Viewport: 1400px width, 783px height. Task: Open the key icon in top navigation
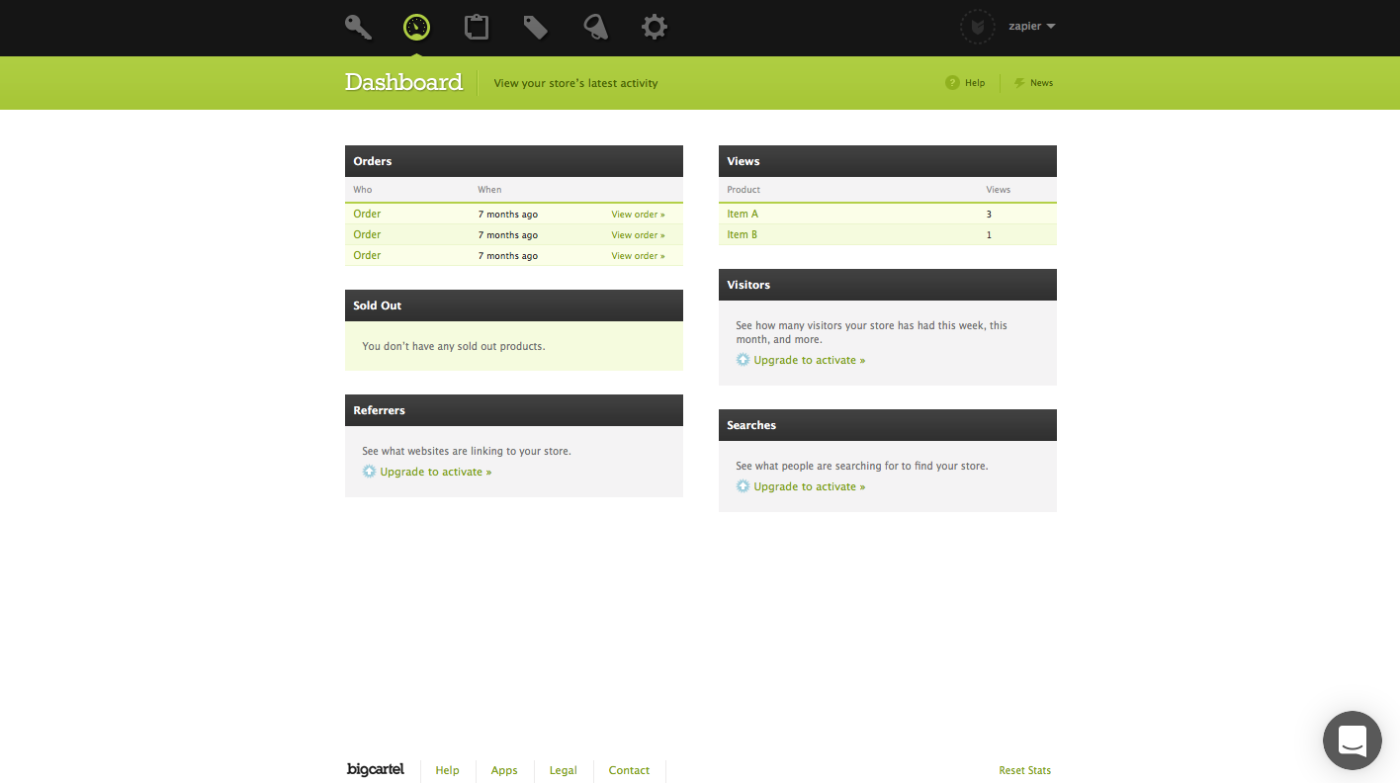(358, 27)
